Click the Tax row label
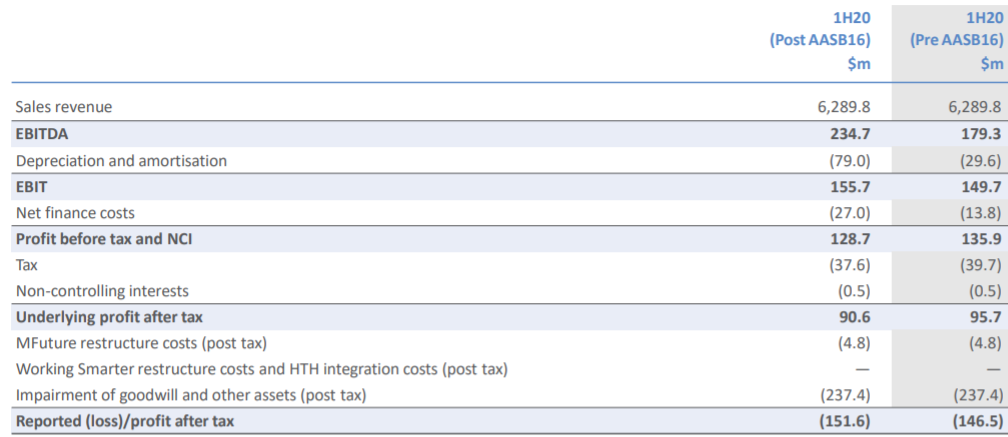This screenshot has height=437, width=1008. point(27,265)
